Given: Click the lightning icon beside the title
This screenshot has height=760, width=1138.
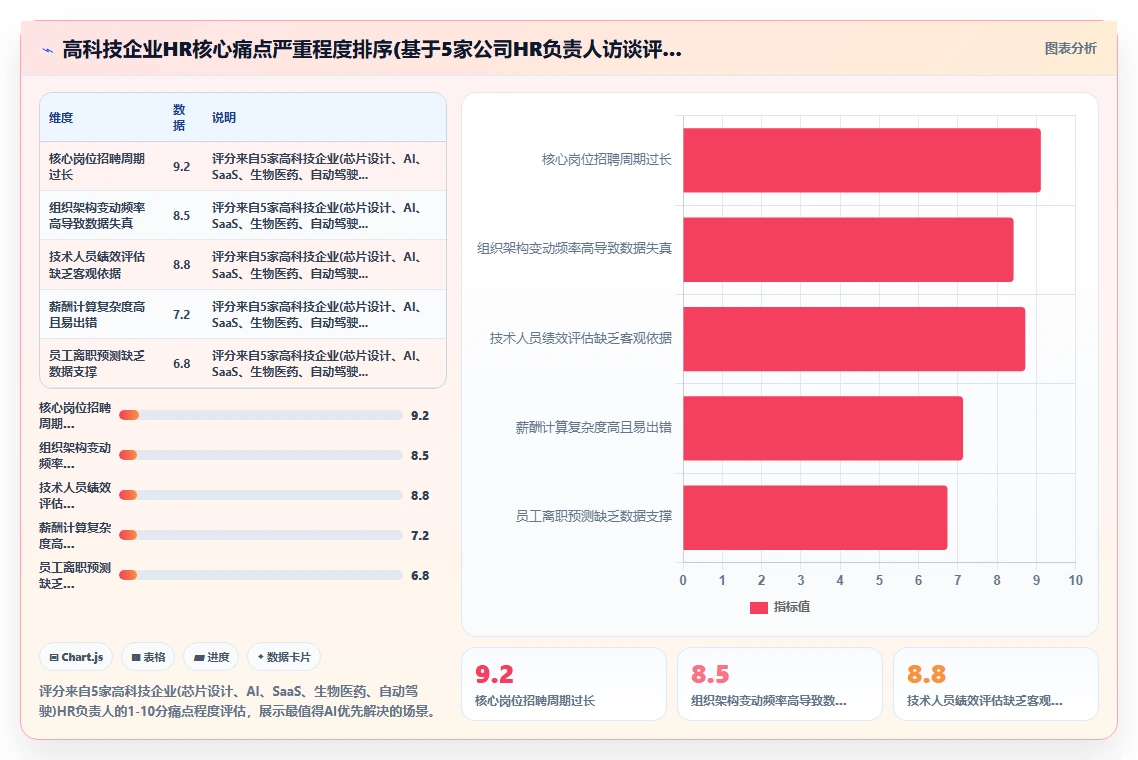Looking at the screenshot, I should 47,50.
